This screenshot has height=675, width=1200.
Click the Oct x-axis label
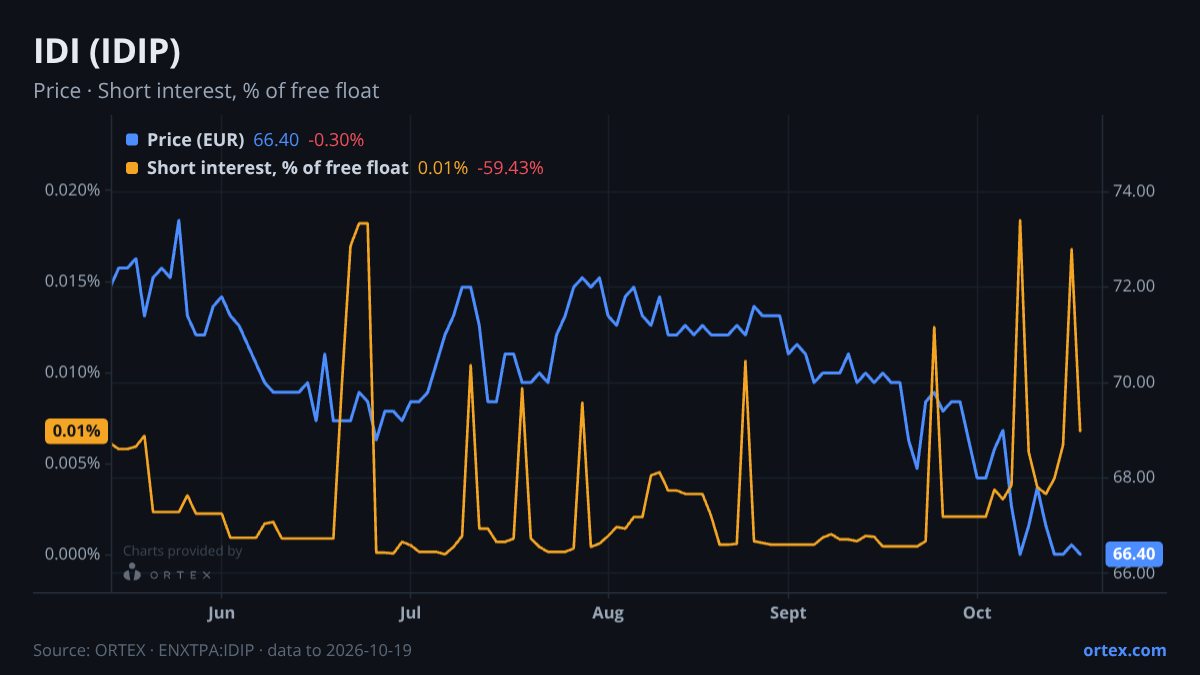977,613
